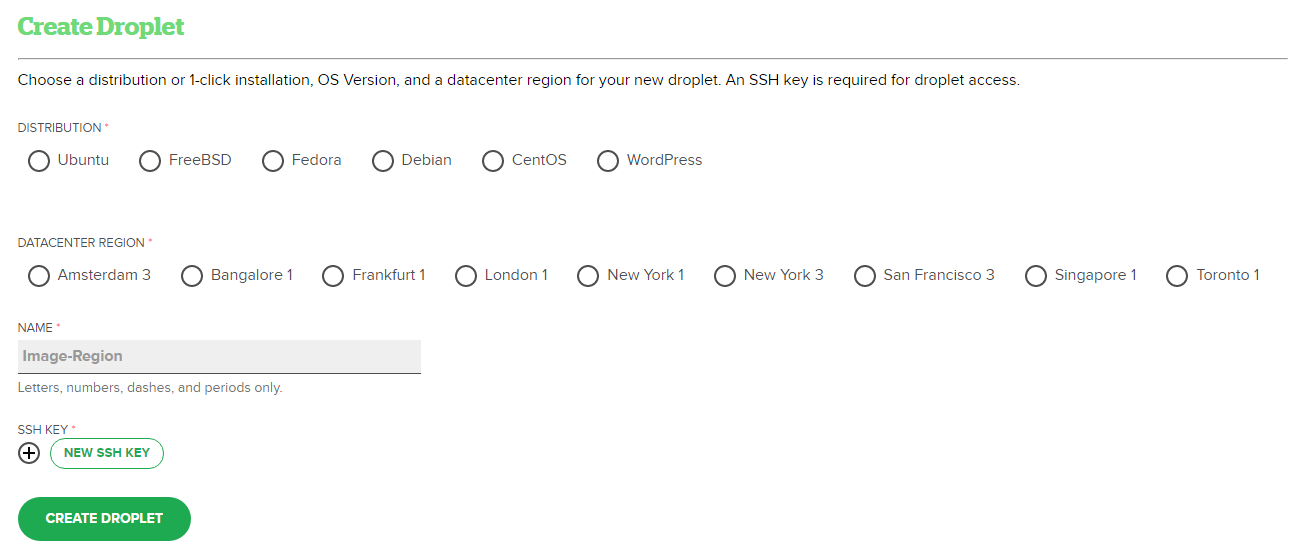Choose FreeBSD as the distribution
This screenshot has height=553, width=1294.
150,161
